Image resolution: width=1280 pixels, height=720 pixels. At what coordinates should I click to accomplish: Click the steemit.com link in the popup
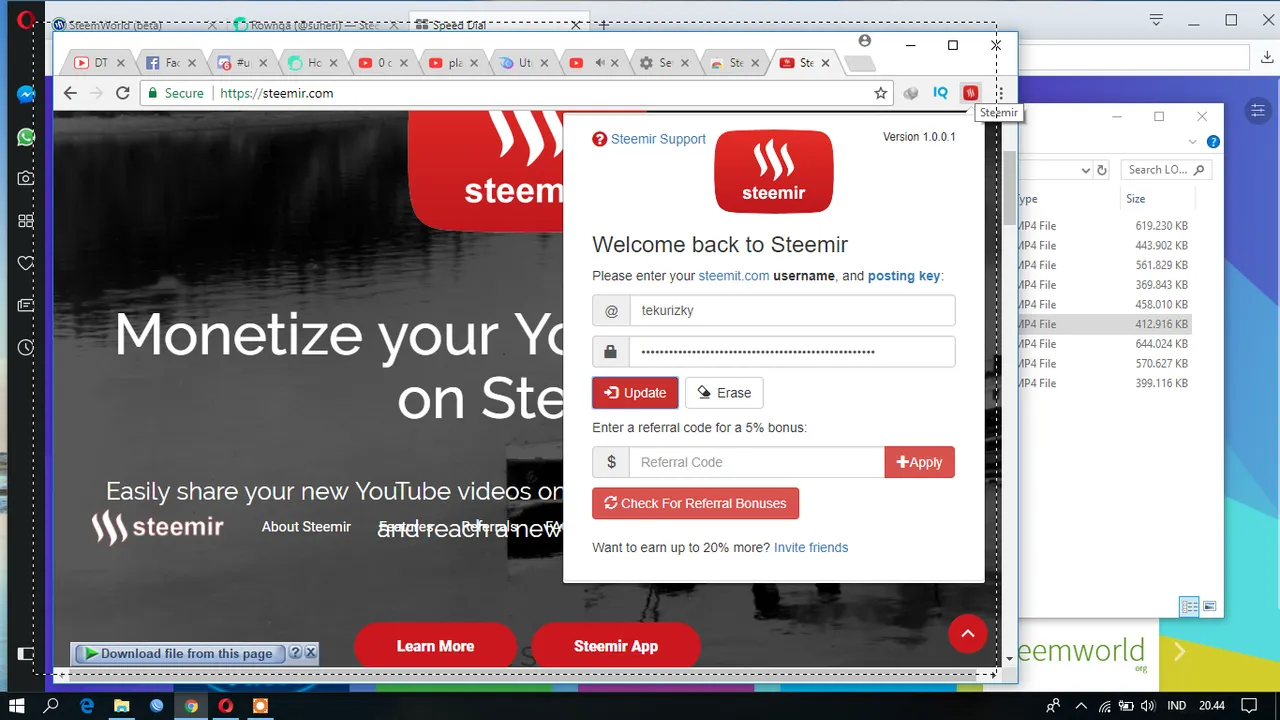pos(733,276)
